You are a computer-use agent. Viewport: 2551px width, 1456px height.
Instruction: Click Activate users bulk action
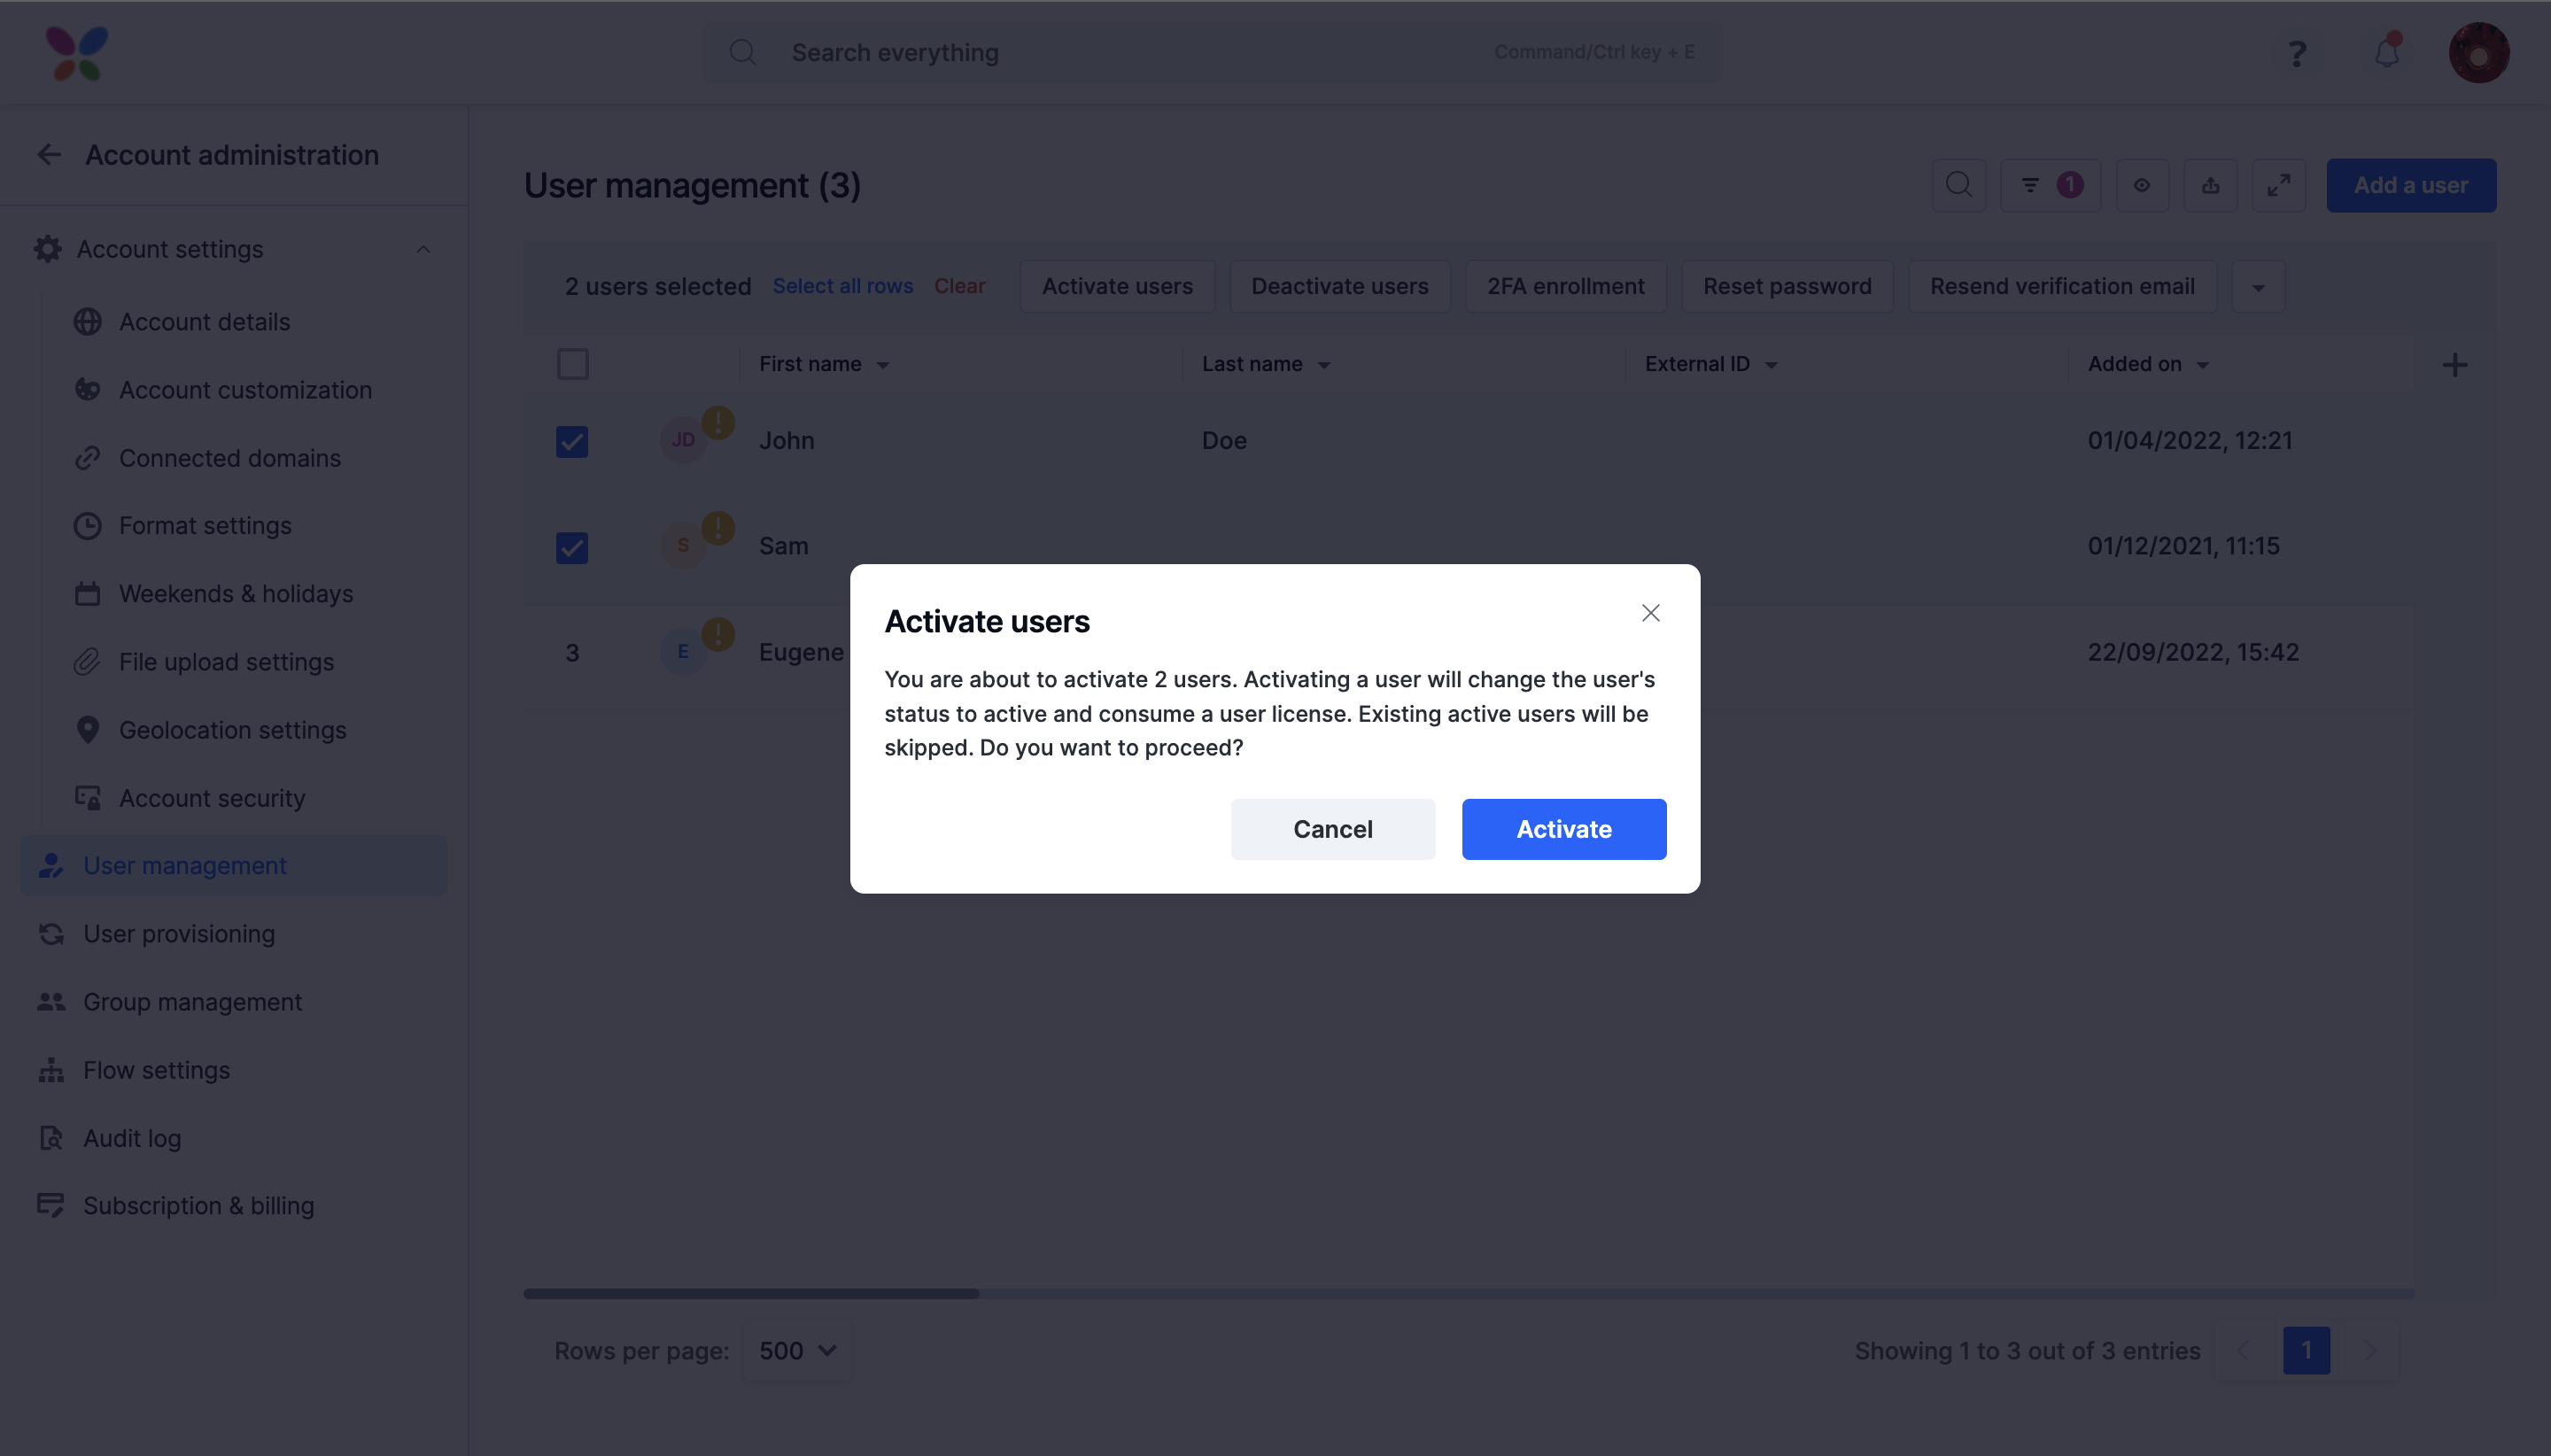click(1117, 287)
